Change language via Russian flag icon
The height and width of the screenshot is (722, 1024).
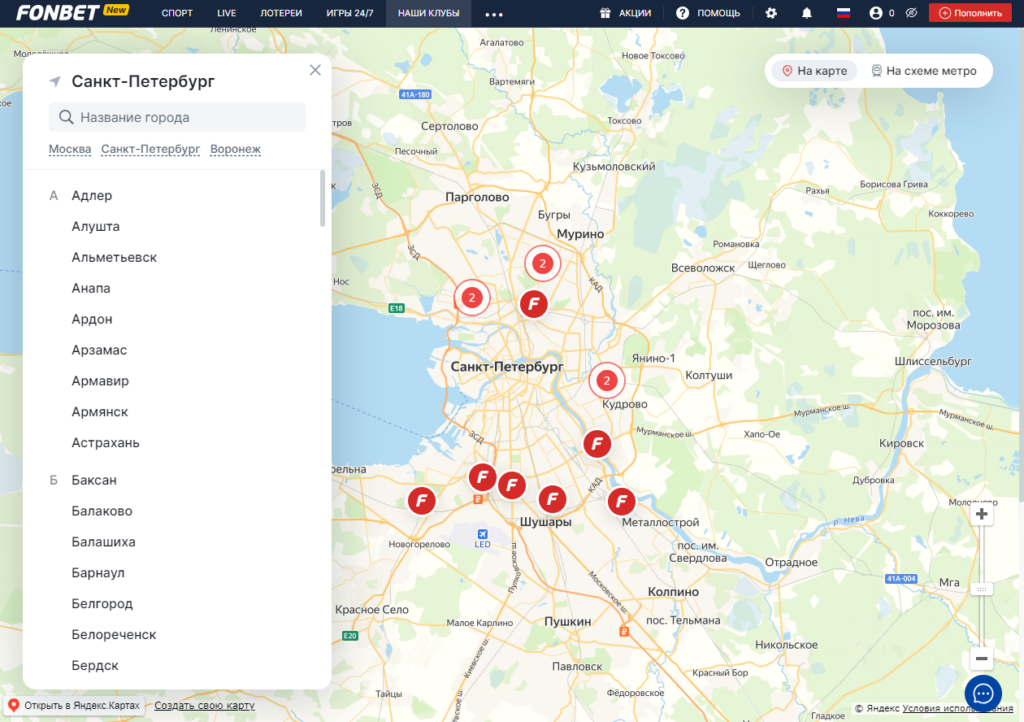[x=843, y=13]
